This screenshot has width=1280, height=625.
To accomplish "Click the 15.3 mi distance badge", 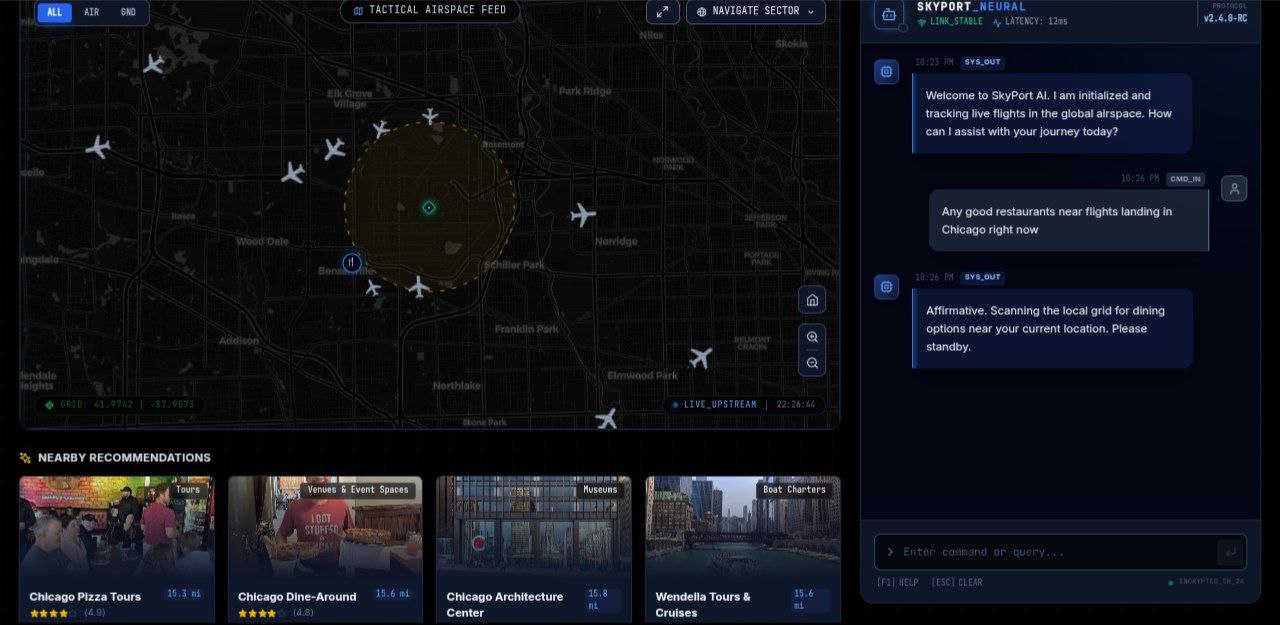I will (183, 594).
